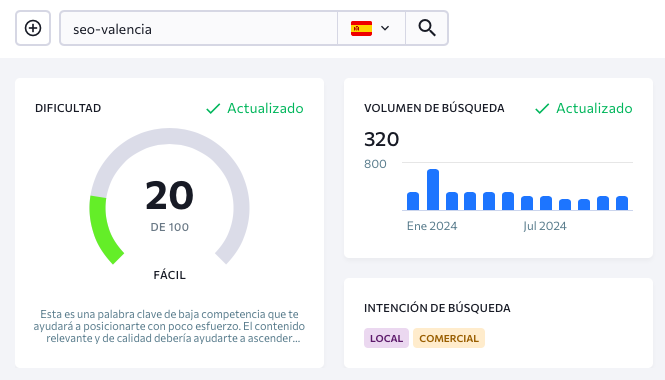665x380 pixels.
Task: Click the VOLUMEN DE BÚSQUEDA heading
Action: 434,108
